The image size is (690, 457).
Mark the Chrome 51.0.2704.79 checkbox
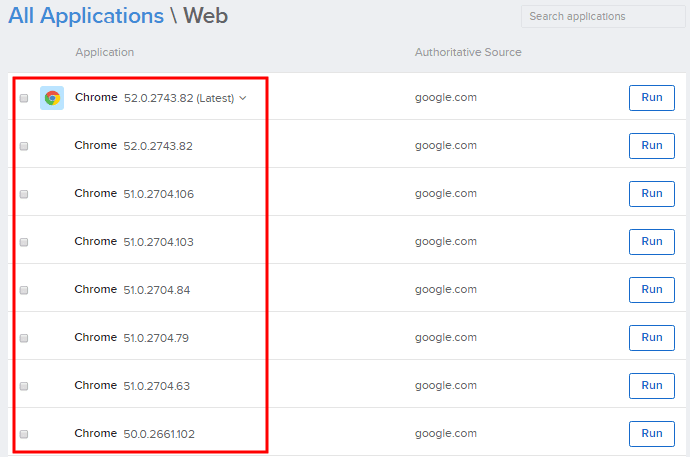point(24,338)
